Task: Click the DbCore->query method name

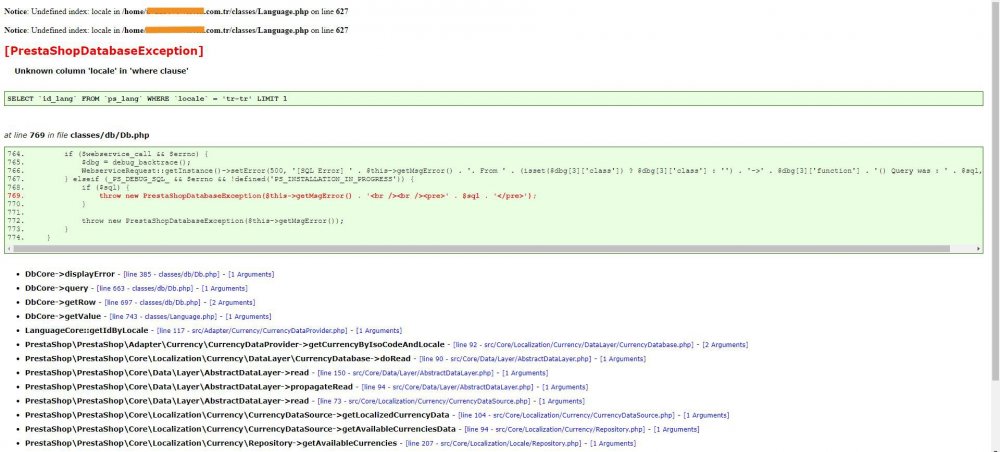Action: (57, 288)
